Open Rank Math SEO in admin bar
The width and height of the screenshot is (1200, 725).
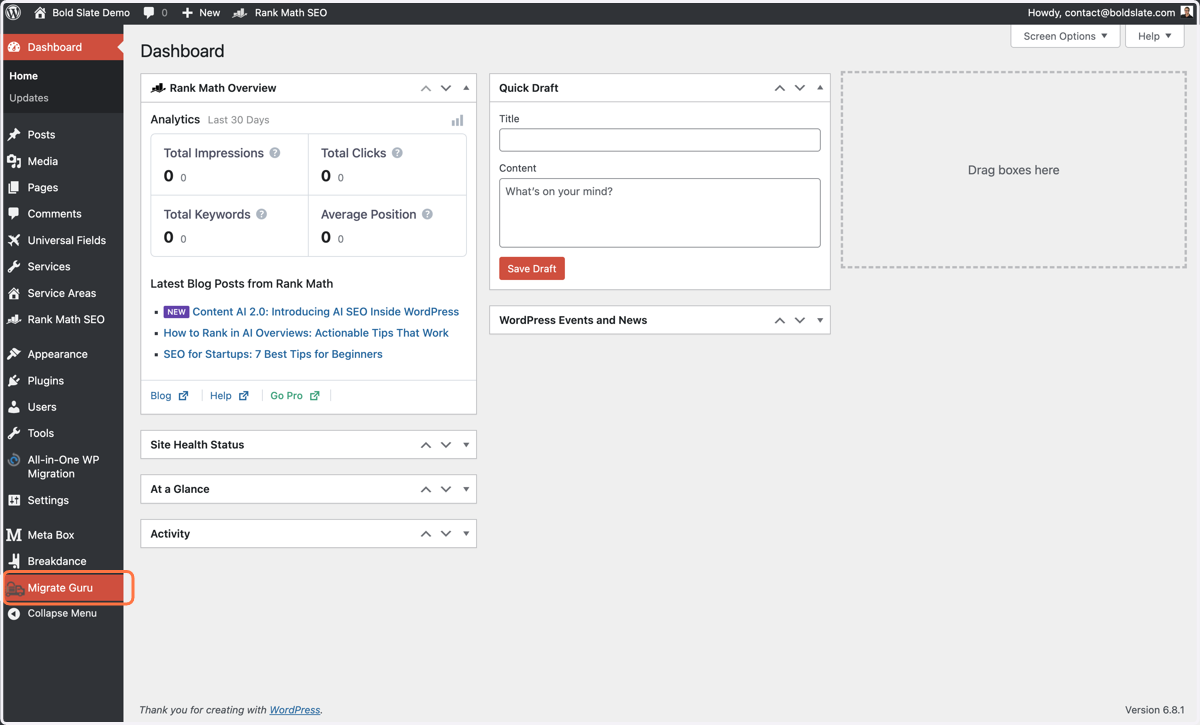pyautogui.click(x=280, y=12)
